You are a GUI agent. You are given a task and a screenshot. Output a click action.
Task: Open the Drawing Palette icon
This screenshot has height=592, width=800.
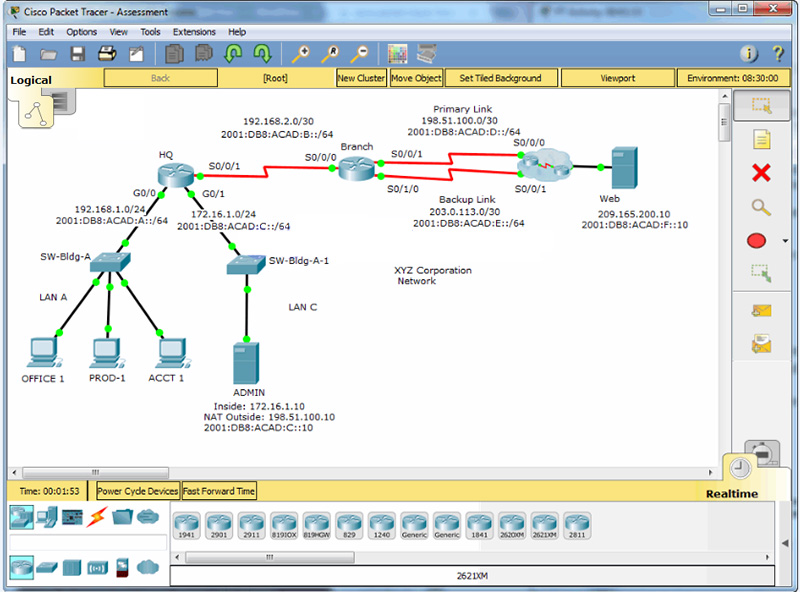(x=397, y=54)
